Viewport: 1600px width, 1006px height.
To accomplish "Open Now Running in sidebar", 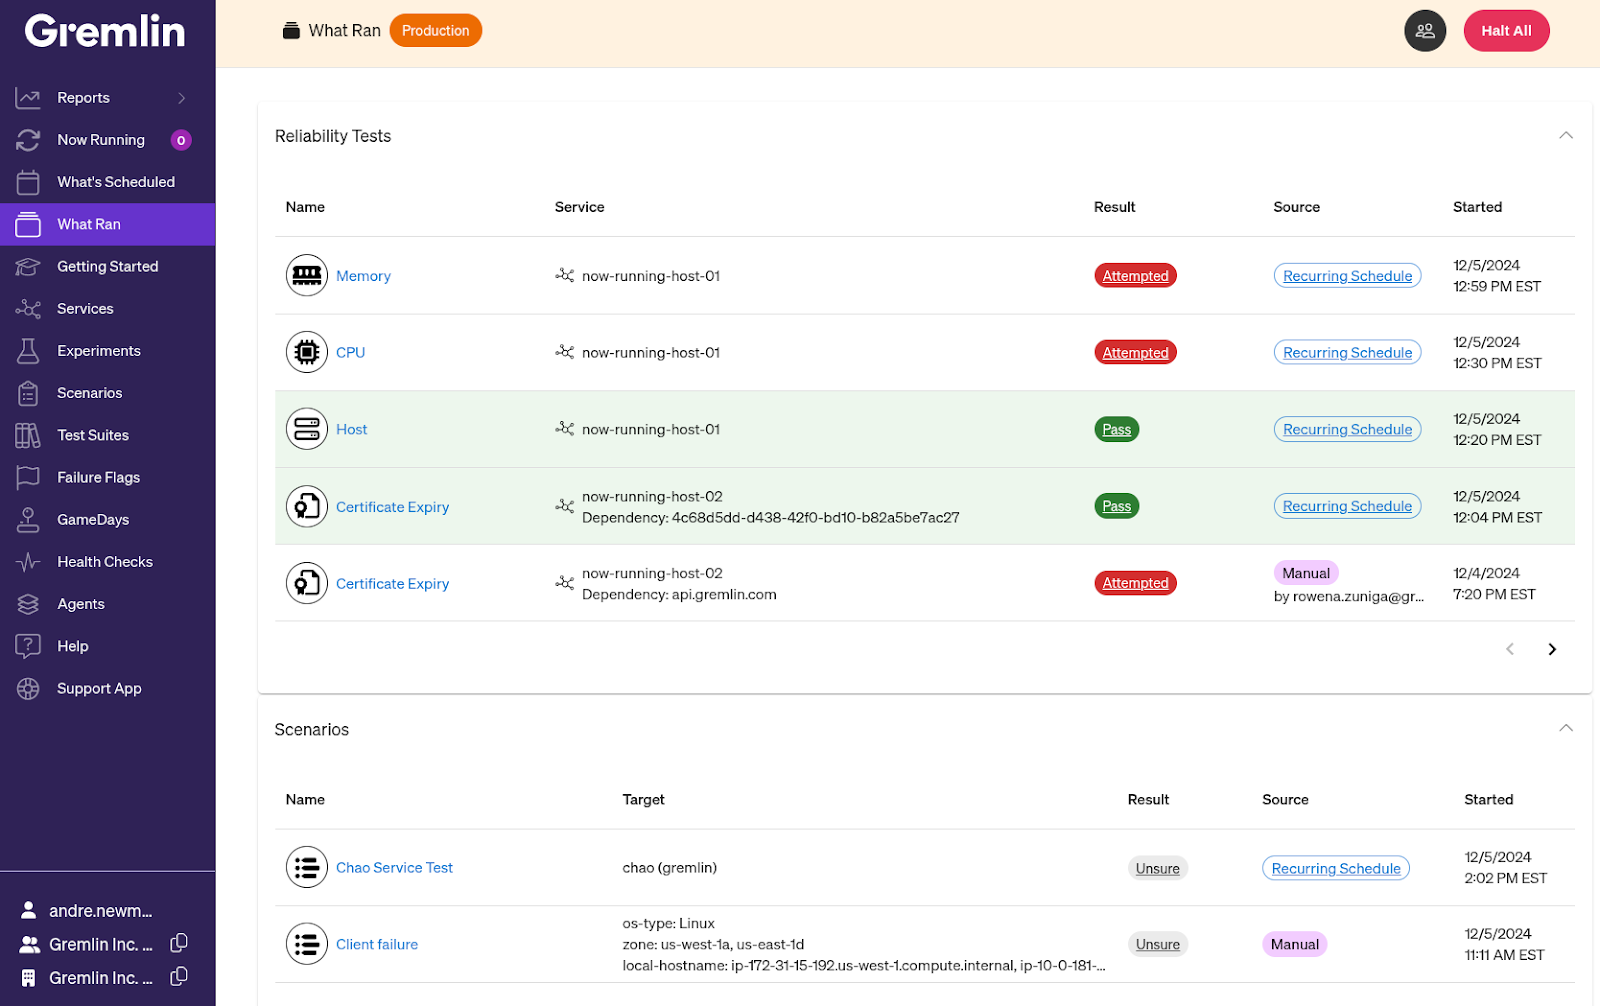I will click(x=108, y=140).
